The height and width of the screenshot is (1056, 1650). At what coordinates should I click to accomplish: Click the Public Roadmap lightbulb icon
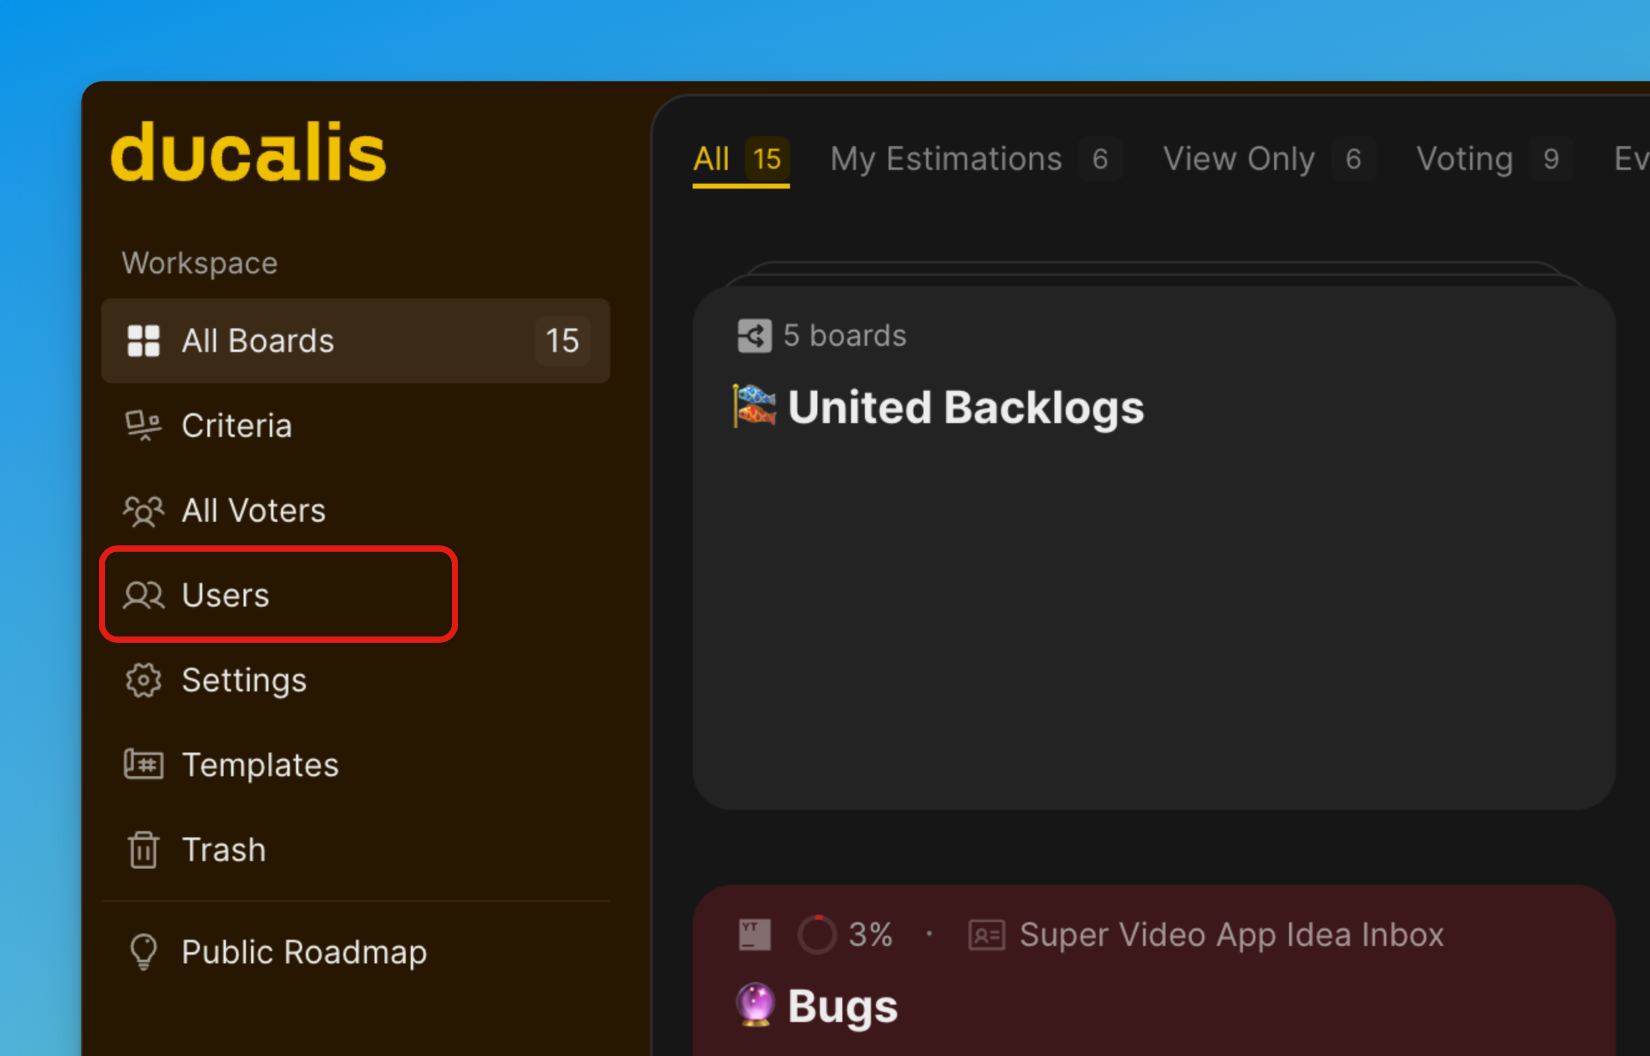click(x=143, y=952)
